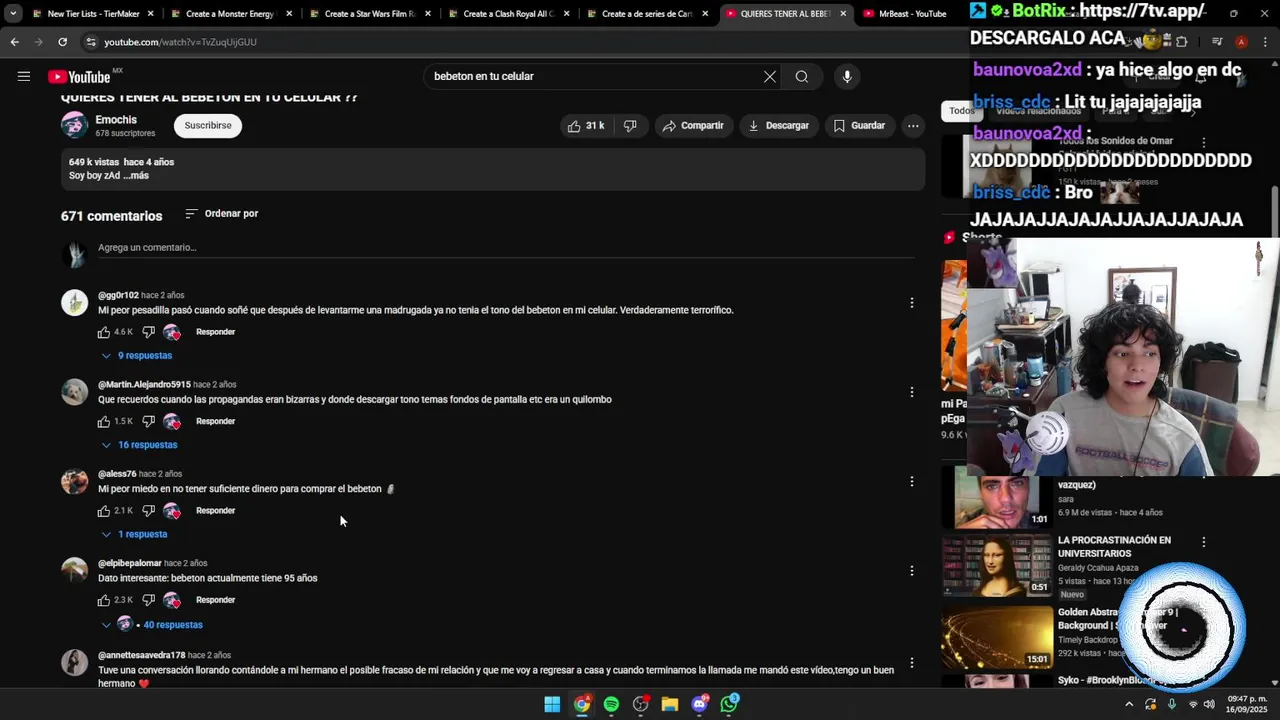Click Responder under @Martin.Alejandro5915 comment
The image size is (1280, 720).
click(x=215, y=421)
